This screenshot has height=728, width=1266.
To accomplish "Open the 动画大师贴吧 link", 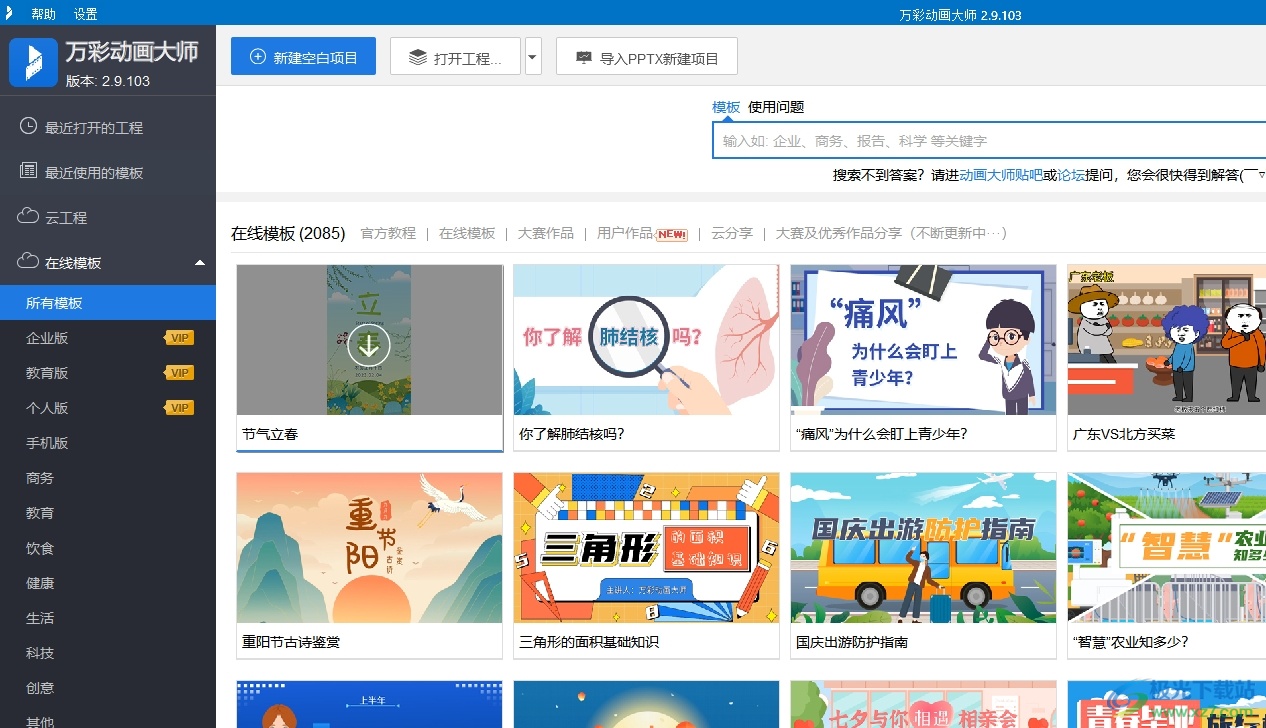I will (x=1001, y=175).
